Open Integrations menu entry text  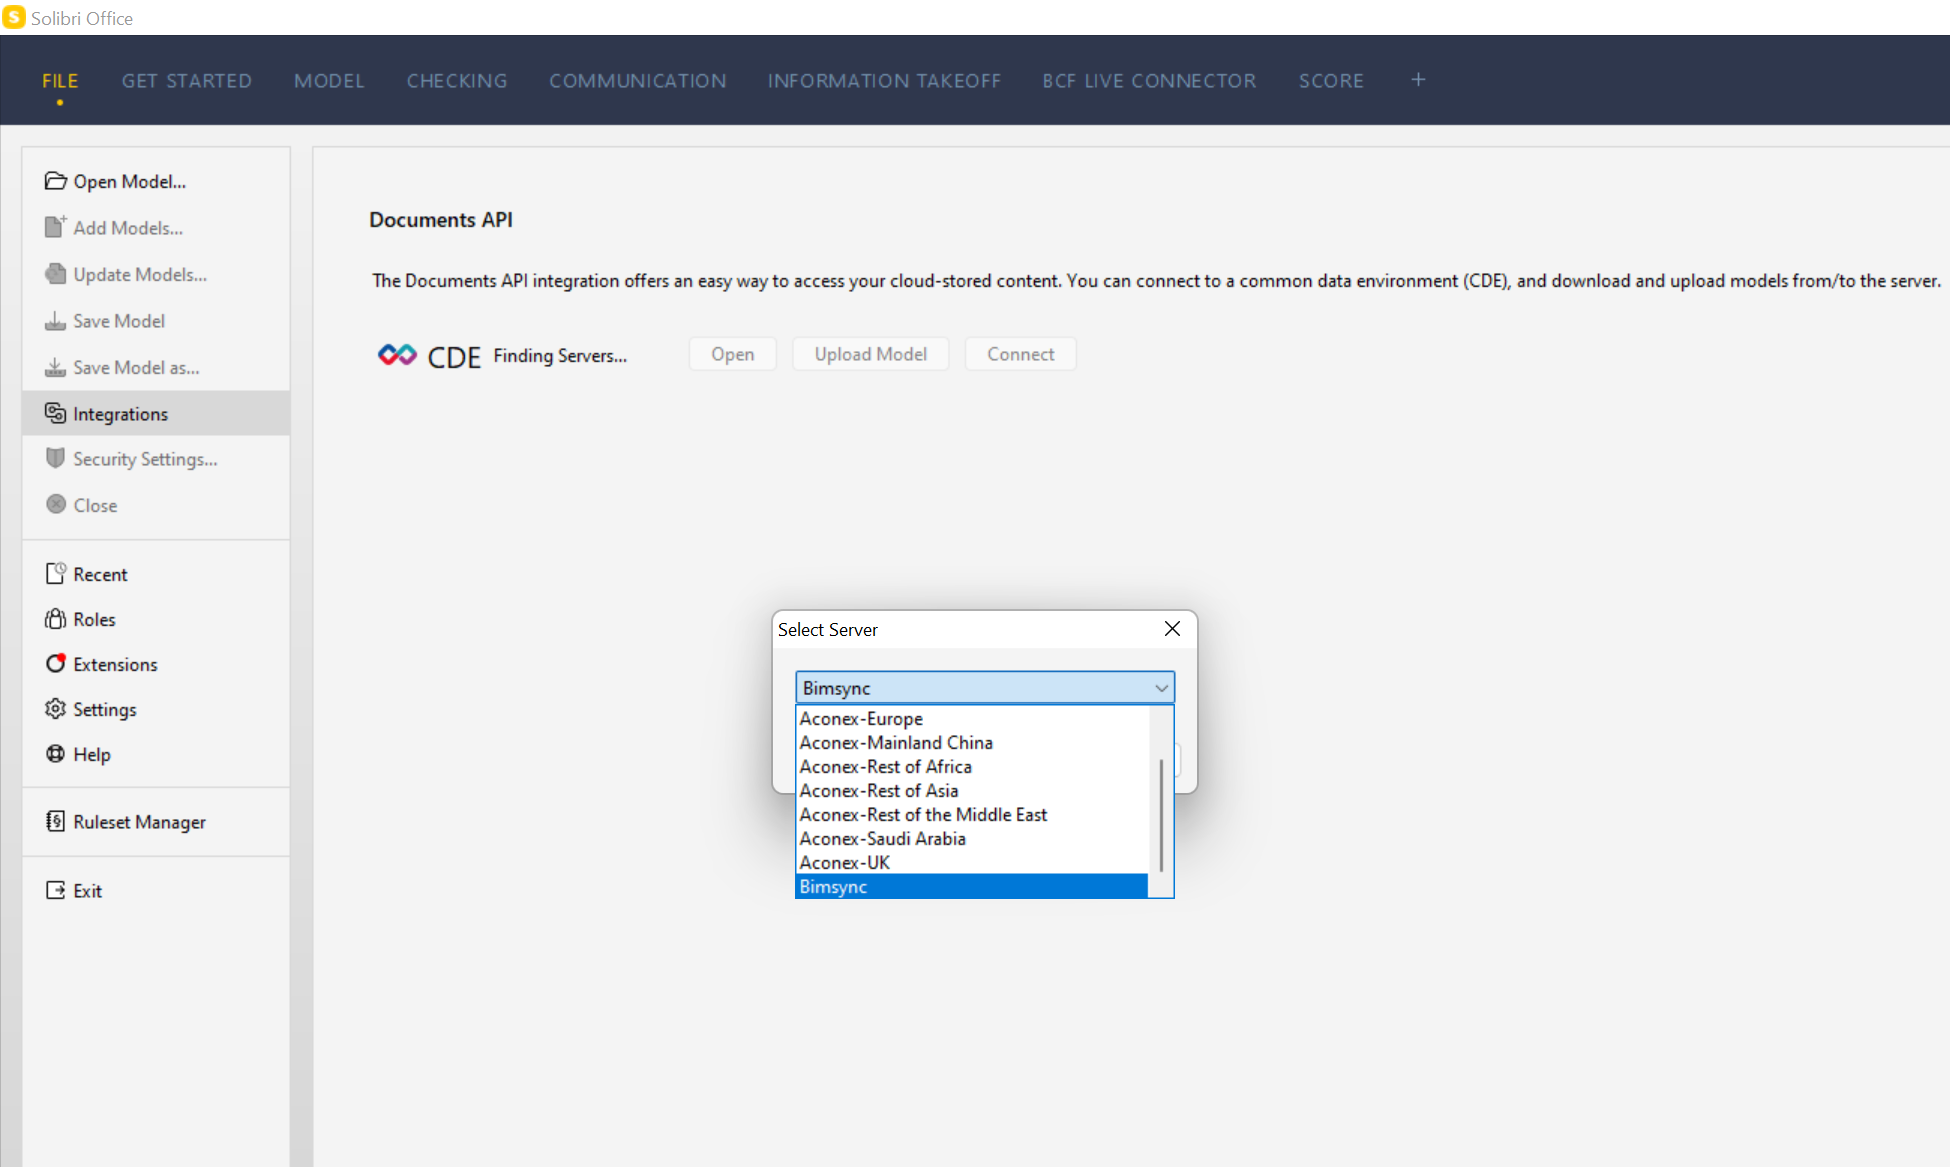pyautogui.click(x=120, y=414)
